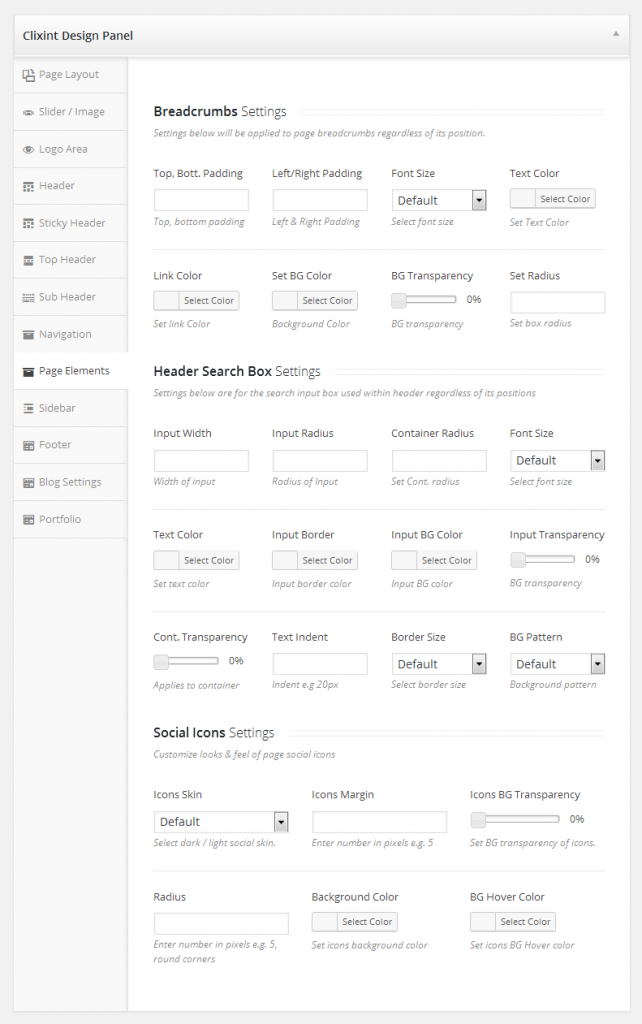Click the Sticky Header sidebar icon

click(x=29, y=224)
